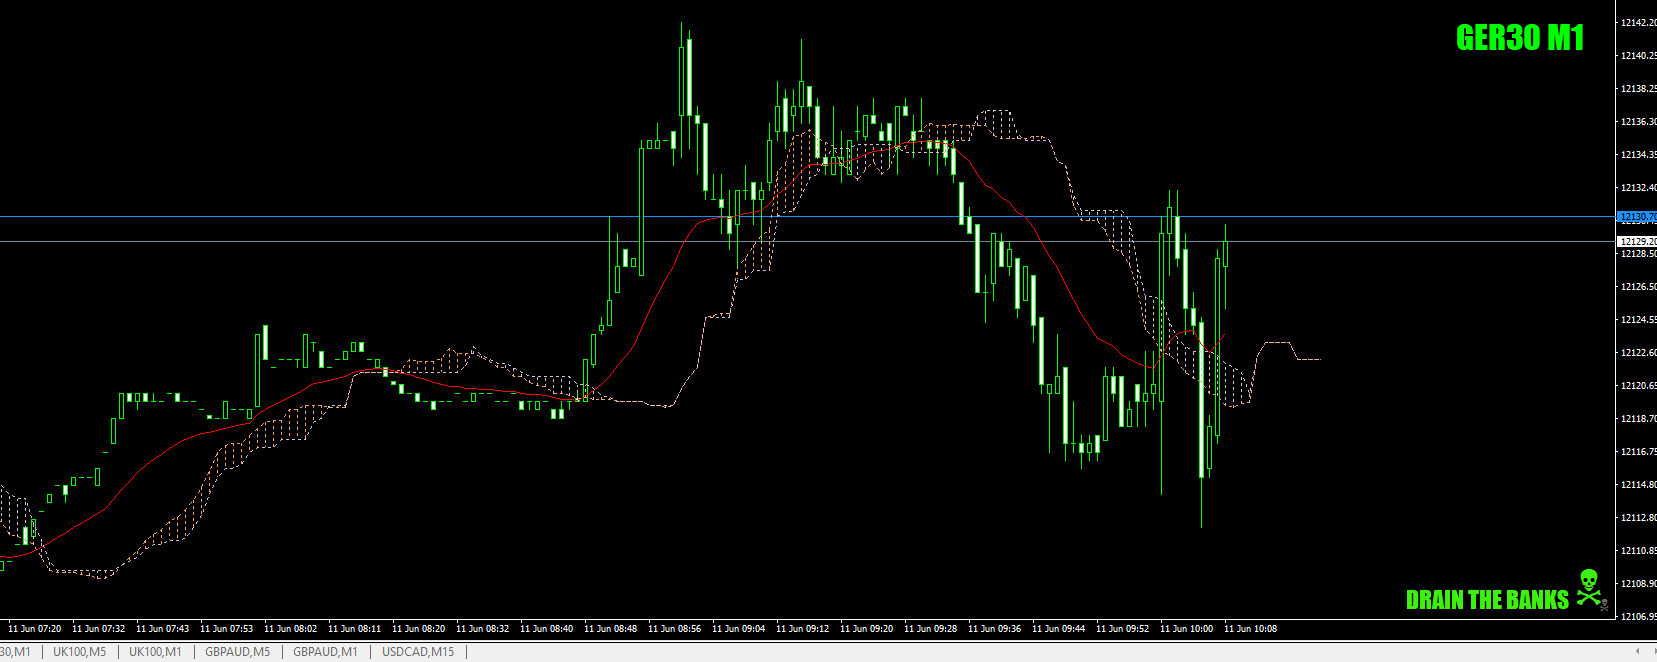Click the 12122.60 price scale value
Image resolution: width=1657 pixels, height=662 pixels.
tap(1639, 353)
